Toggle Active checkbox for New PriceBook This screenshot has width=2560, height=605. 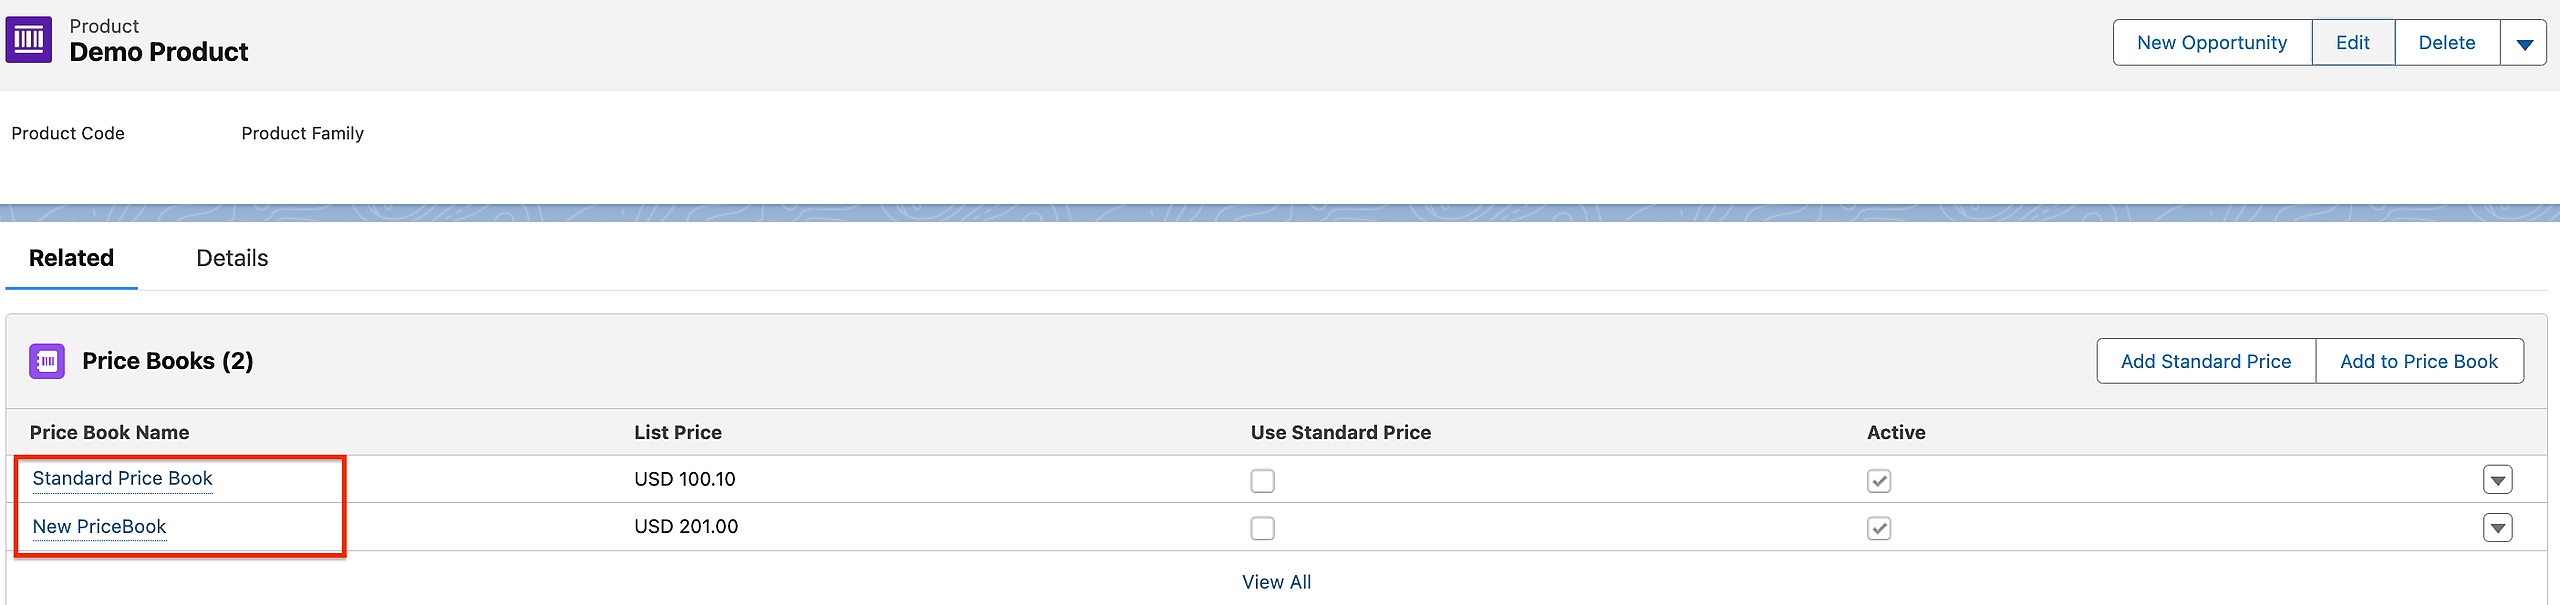[x=1879, y=528]
